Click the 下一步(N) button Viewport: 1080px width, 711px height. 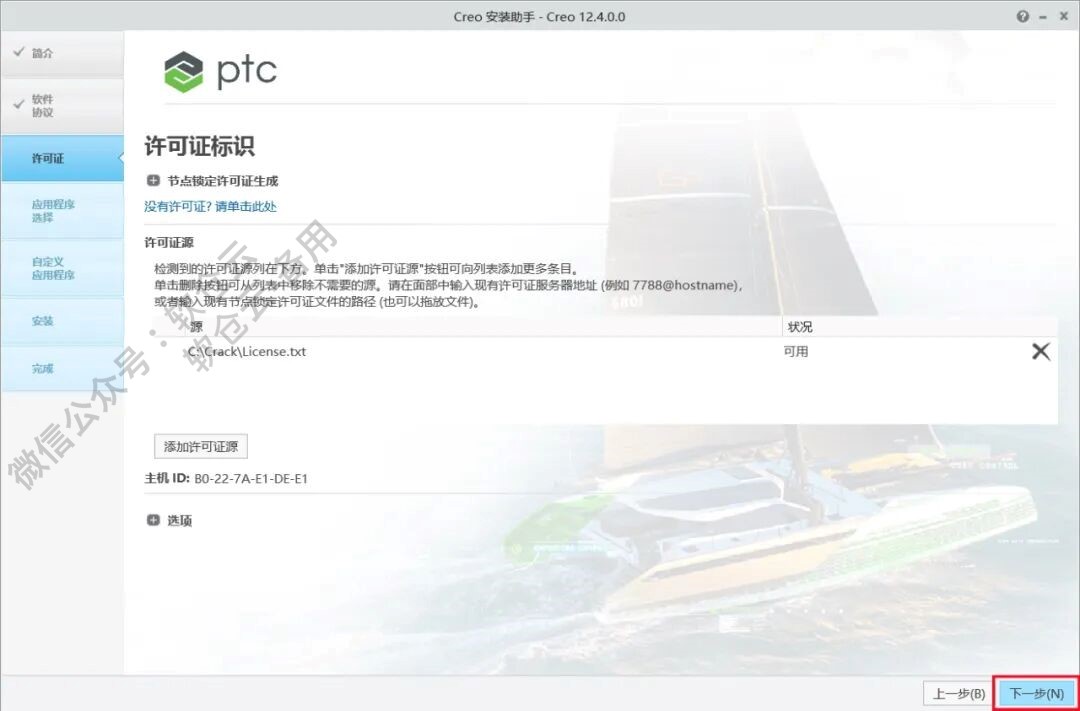tap(1036, 693)
